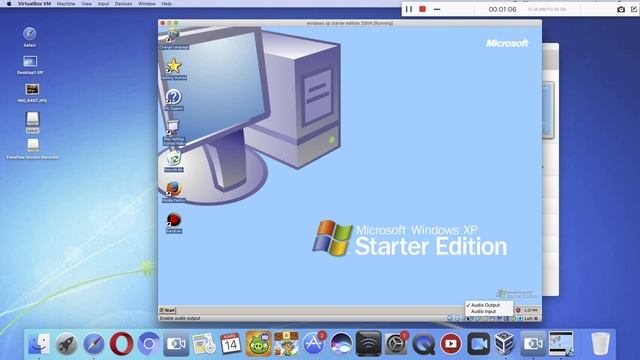
Task: Select the Desktop1.tiff file on the desktop
Action: (x=30, y=65)
